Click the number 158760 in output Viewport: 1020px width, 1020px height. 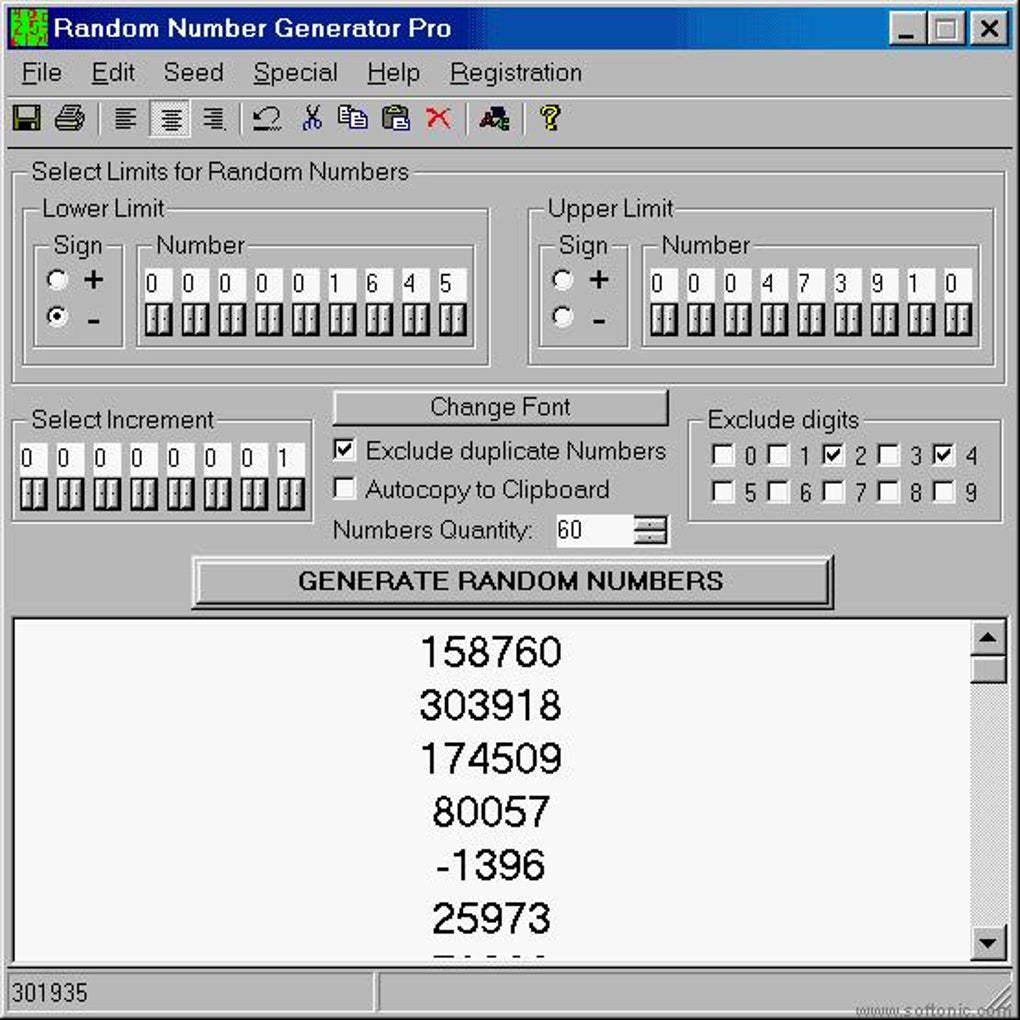pos(490,652)
